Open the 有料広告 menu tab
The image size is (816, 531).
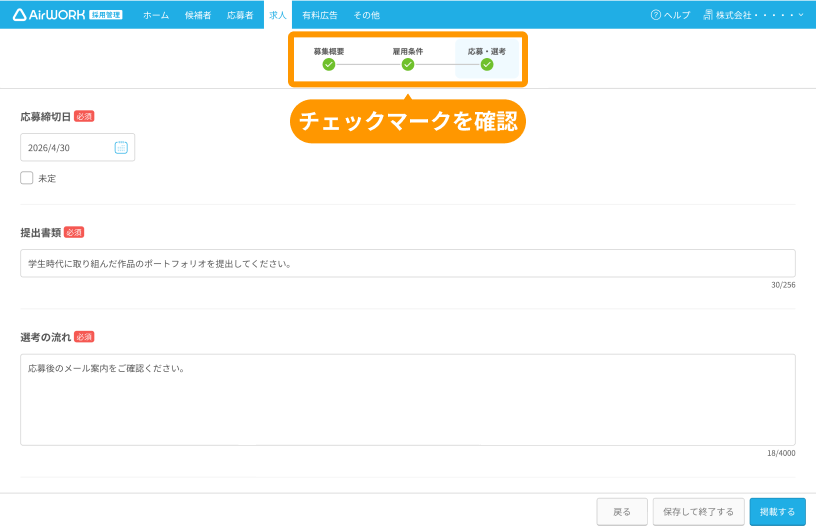pyautogui.click(x=320, y=15)
